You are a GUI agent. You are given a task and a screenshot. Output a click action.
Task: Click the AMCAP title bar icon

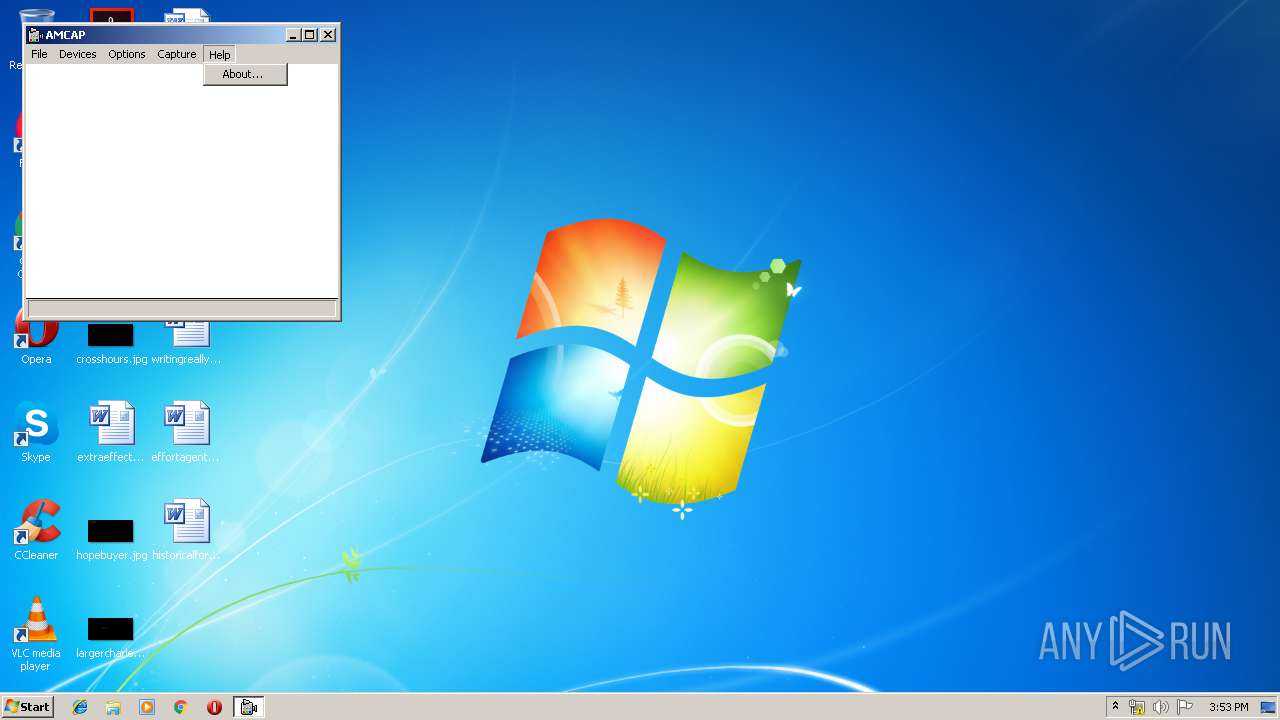[x=35, y=35]
